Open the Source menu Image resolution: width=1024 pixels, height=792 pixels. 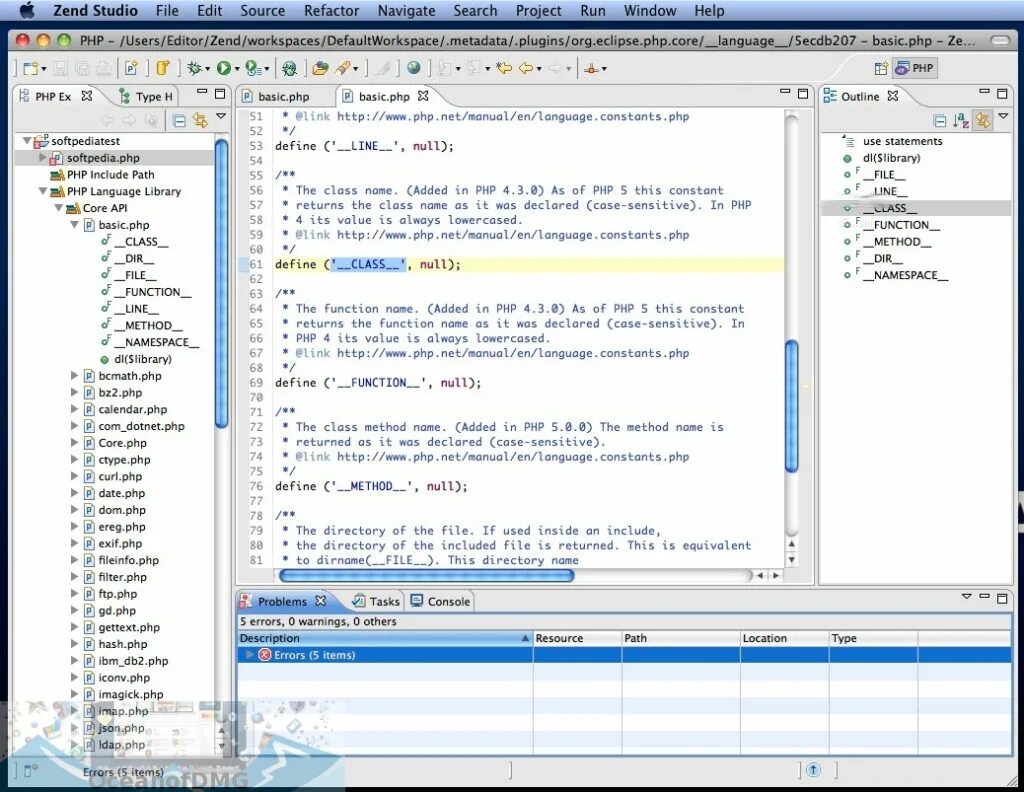(x=262, y=10)
